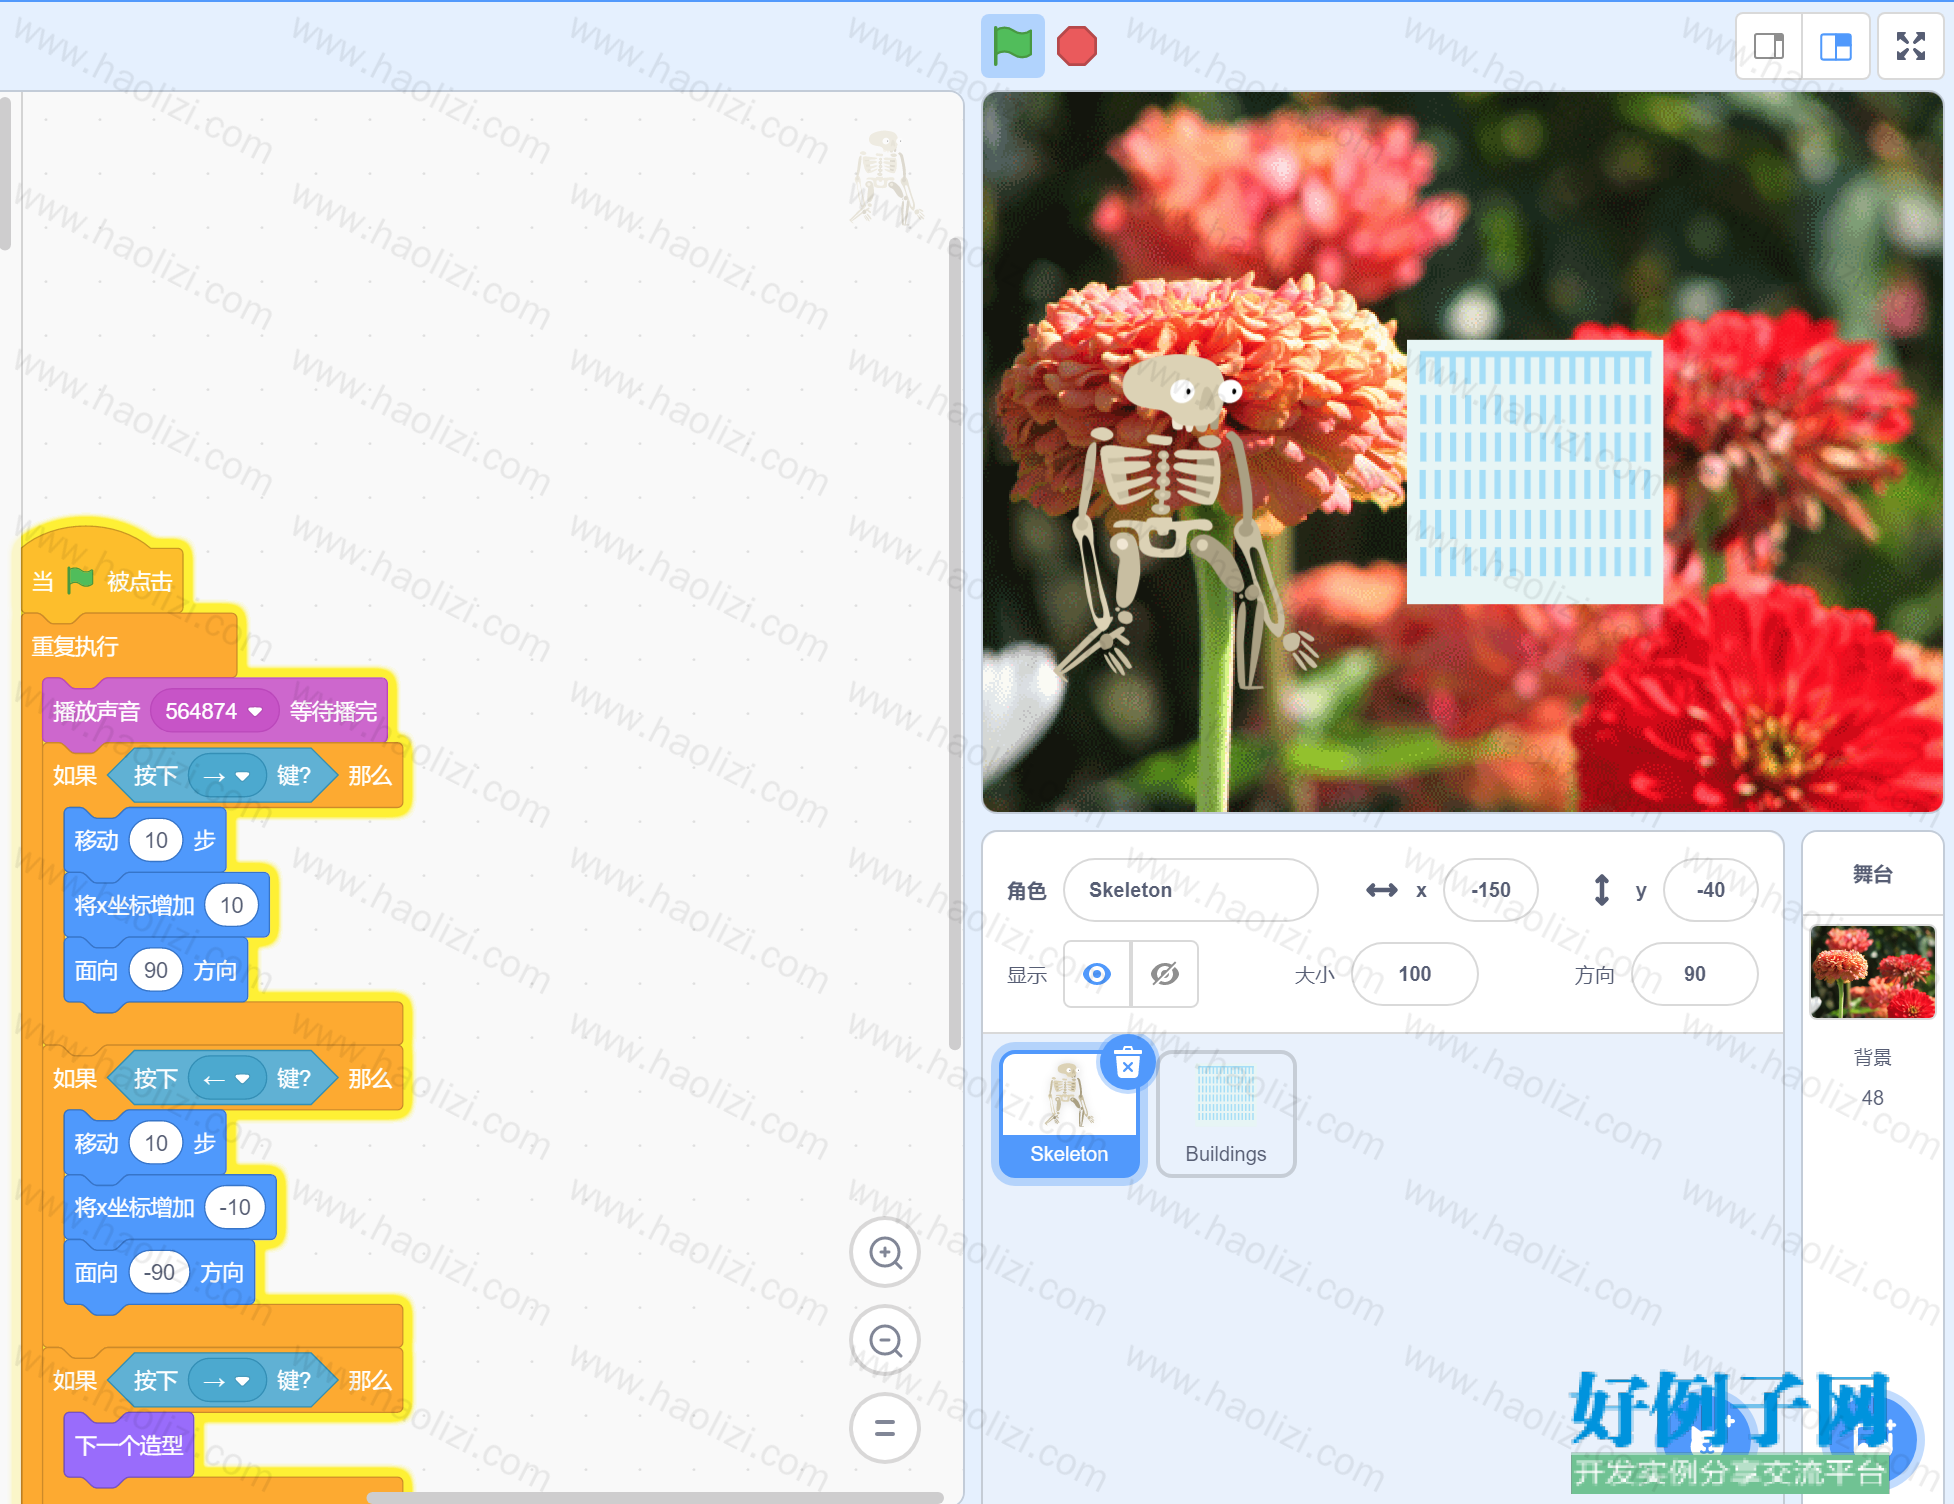Screen dimensions: 1954x1504
Task: Zoom in the code workspace
Action: tap(885, 1252)
